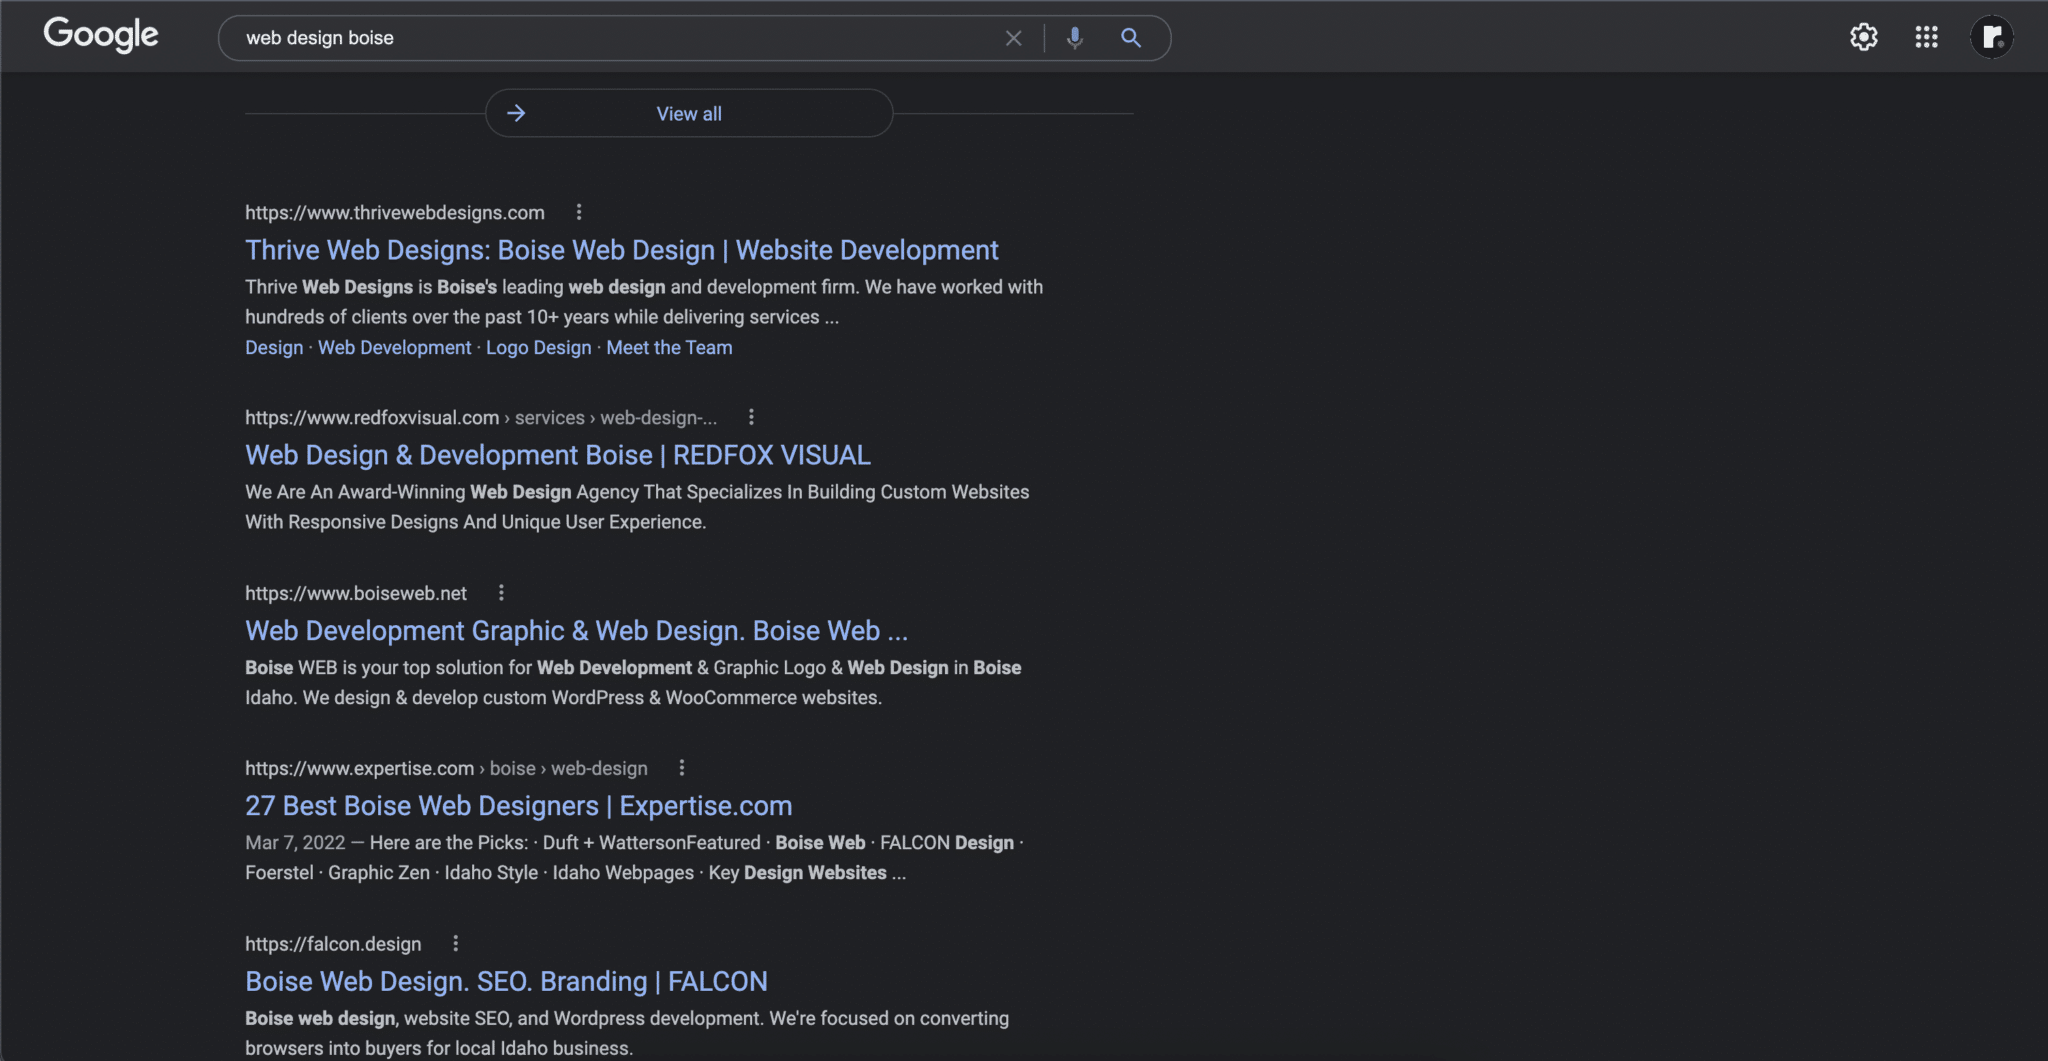Open the 27 Best Boise Web Designers result
Viewport: 2048px width, 1061px height.
[x=518, y=805]
